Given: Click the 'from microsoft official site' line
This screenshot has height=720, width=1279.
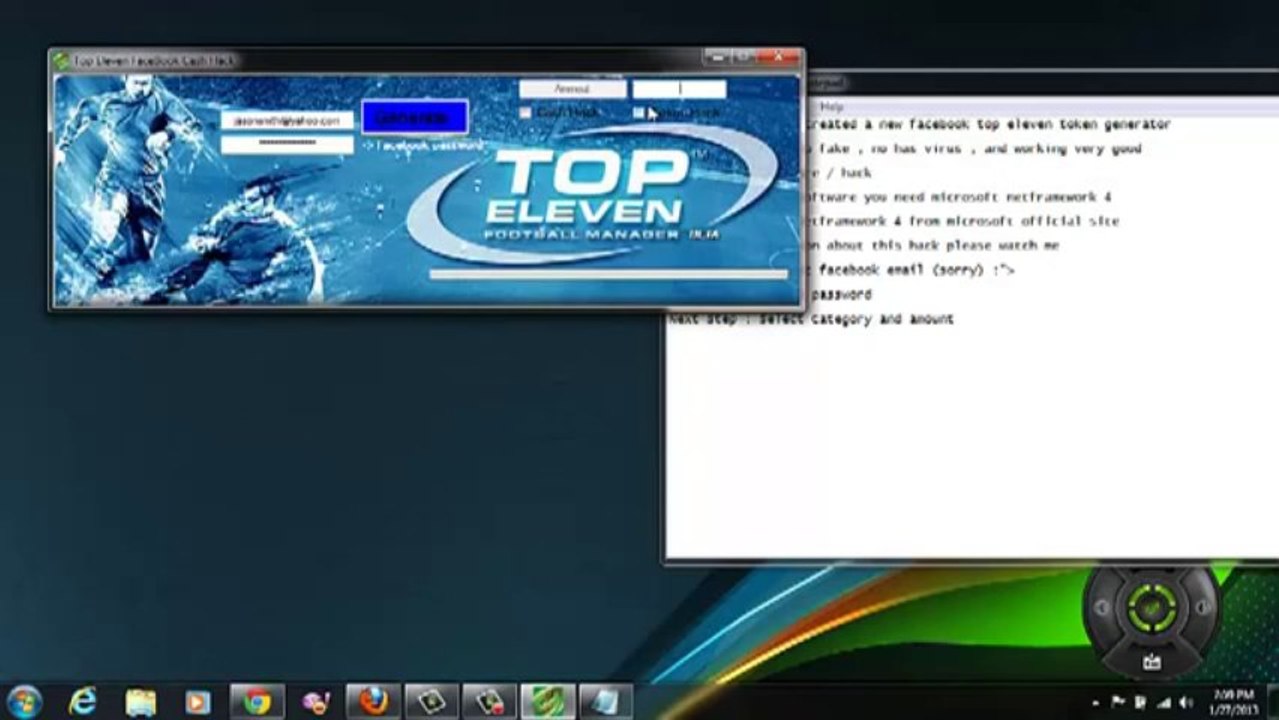Looking at the screenshot, I should (x=964, y=221).
